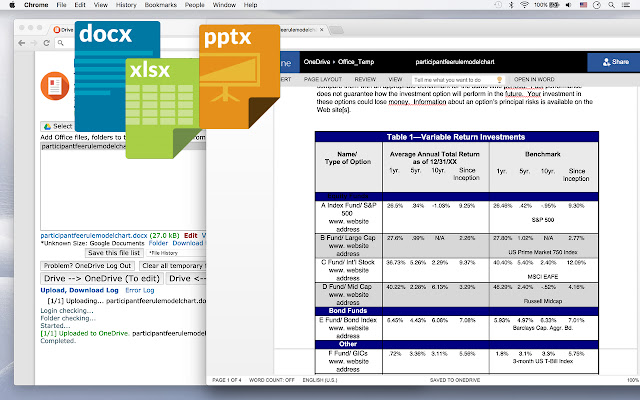Viewport: 640px width, 400px height.
Task: Click the menu bar clock icon
Action: [597, 5]
